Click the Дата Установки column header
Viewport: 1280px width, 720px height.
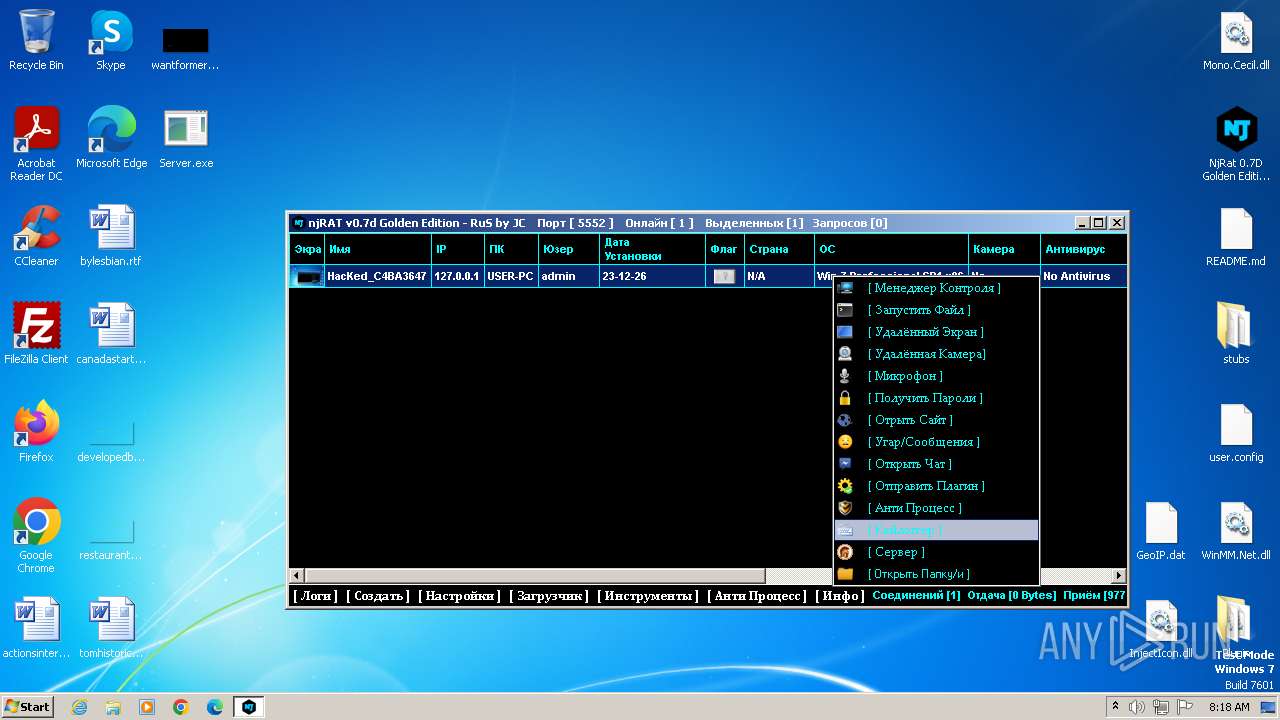pos(652,249)
